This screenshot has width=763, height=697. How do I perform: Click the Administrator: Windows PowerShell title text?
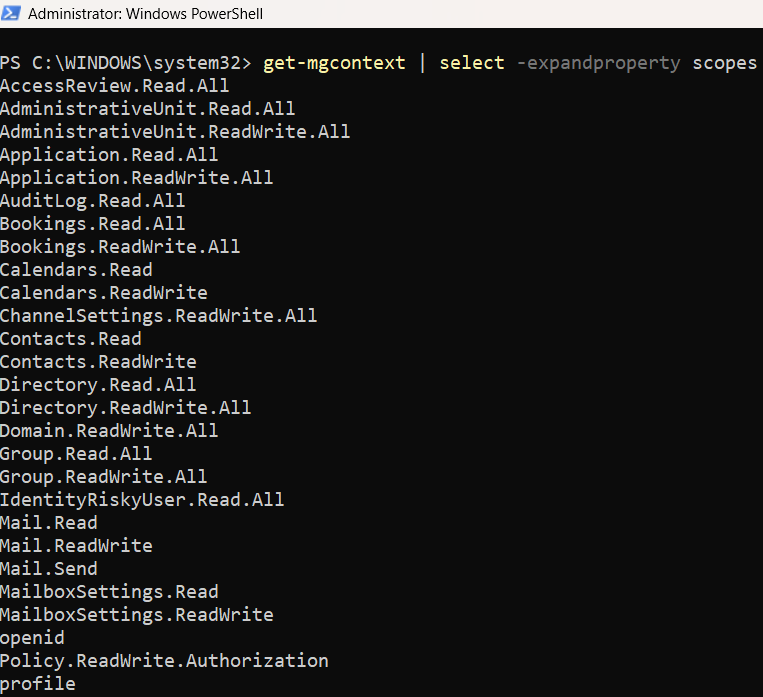click(x=145, y=14)
